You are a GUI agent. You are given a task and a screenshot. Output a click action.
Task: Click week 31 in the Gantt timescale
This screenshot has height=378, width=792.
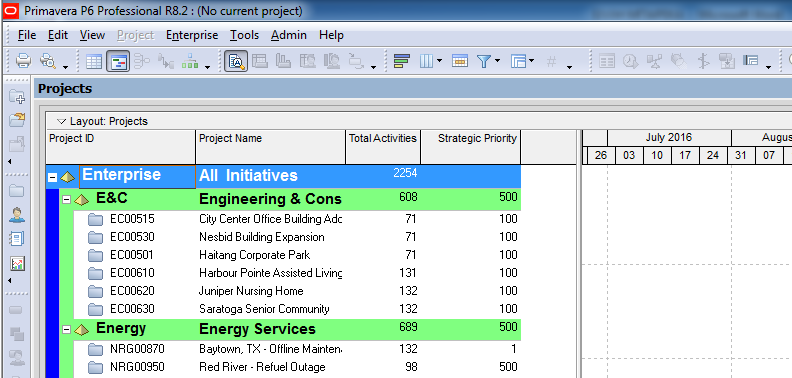point(741,155)
